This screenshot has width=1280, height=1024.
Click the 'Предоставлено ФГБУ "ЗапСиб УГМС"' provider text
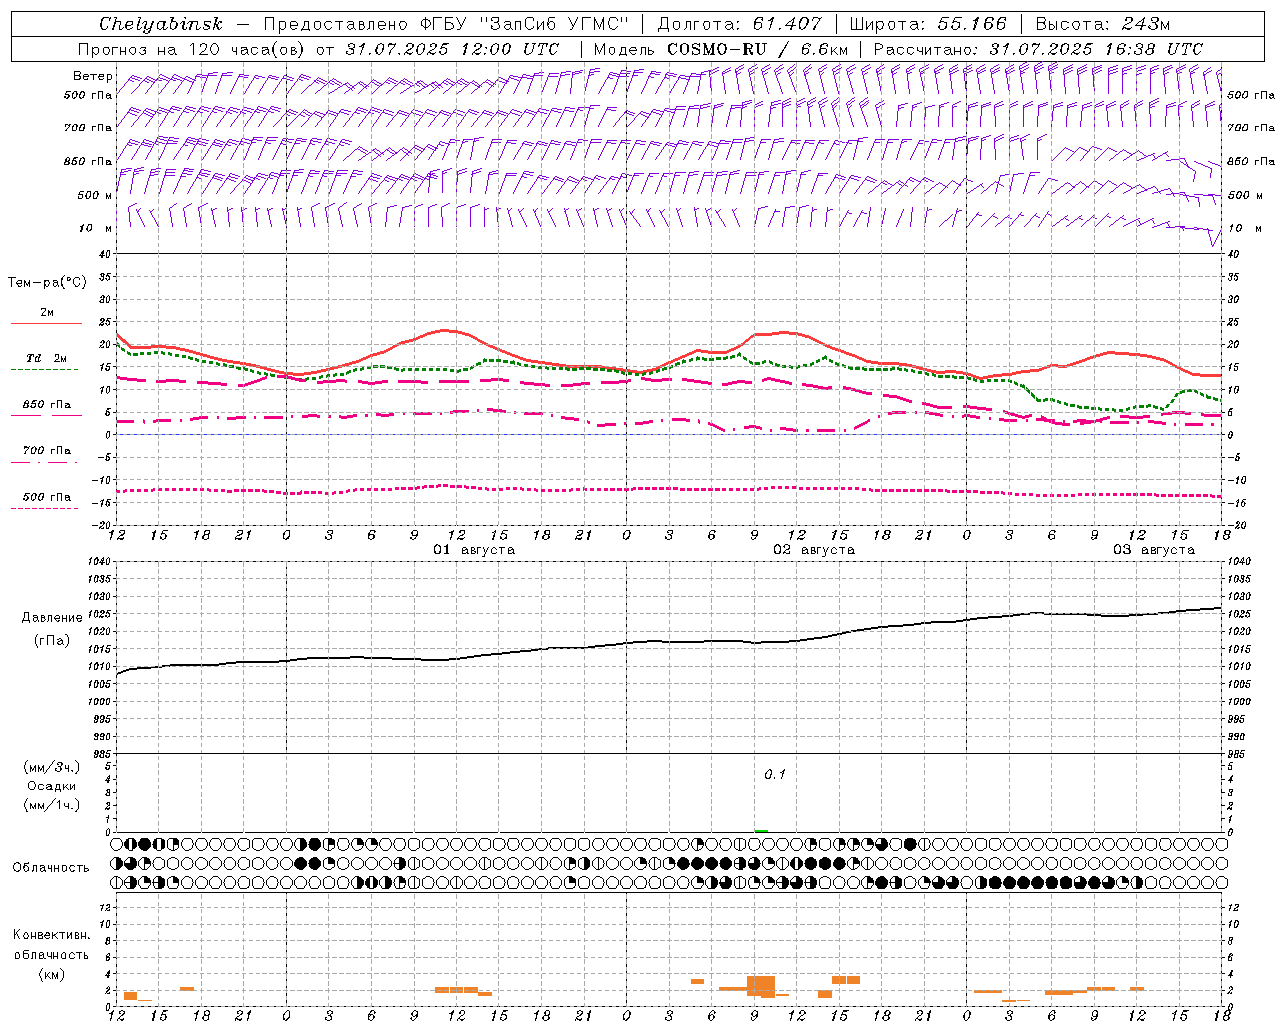[x=446, y=24]
